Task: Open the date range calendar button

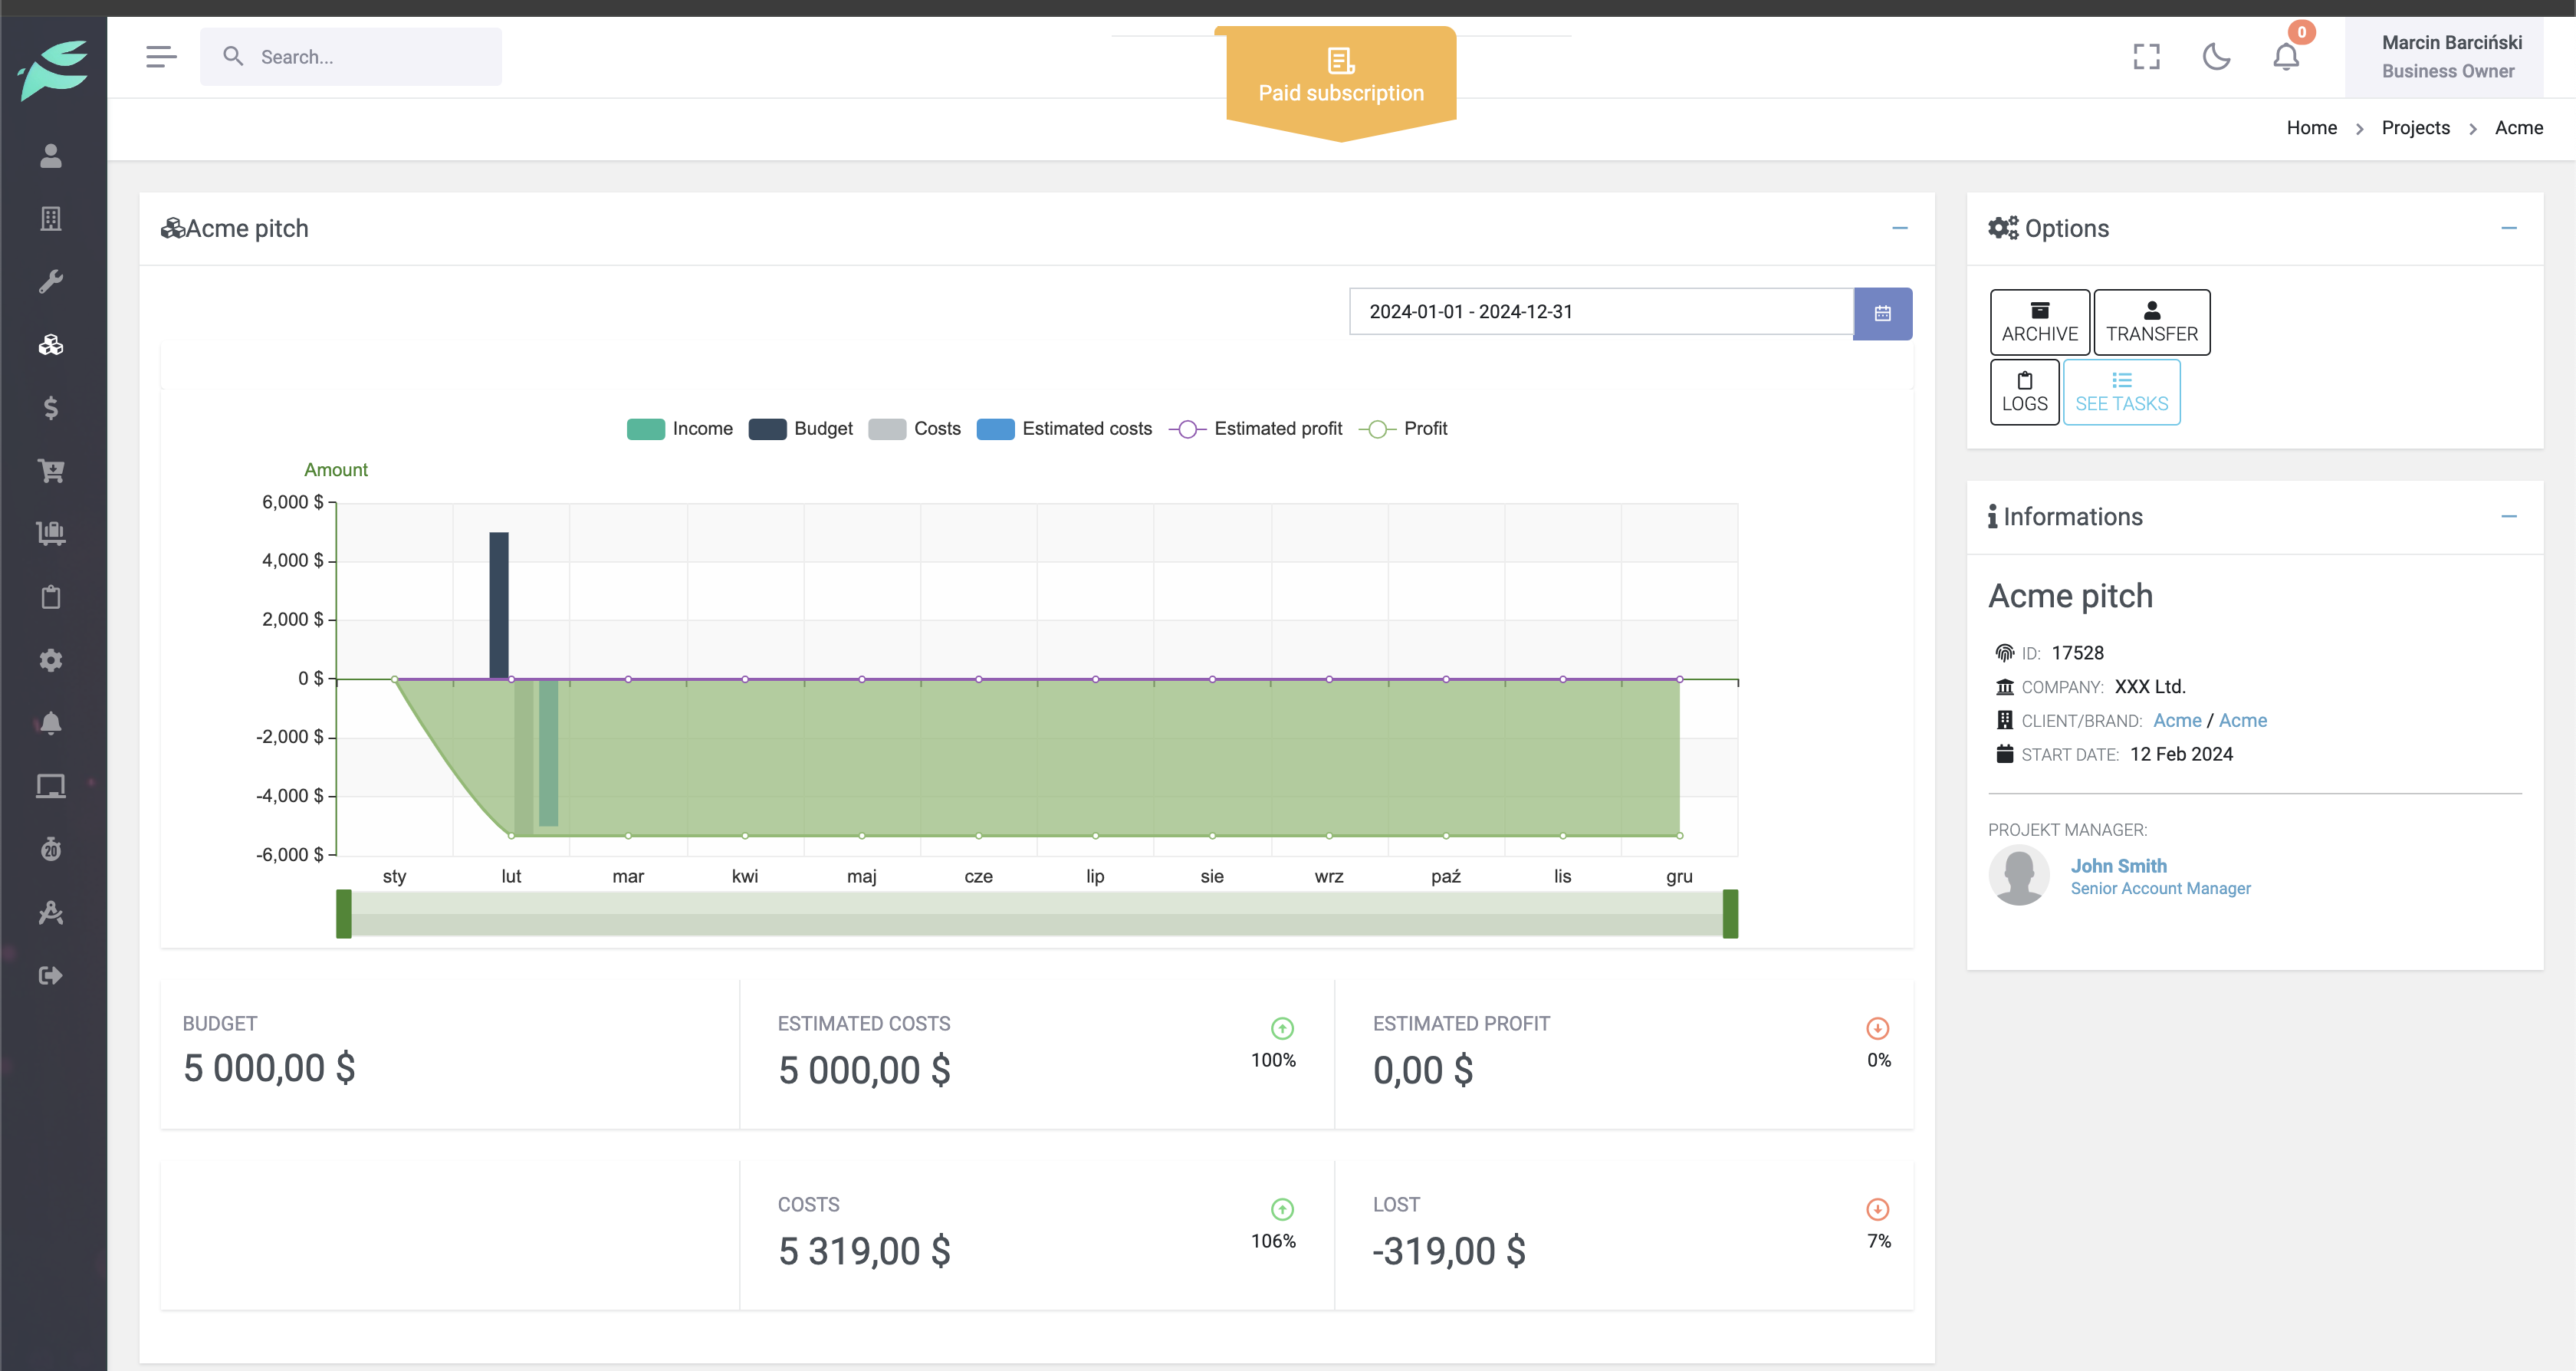Action: (x=1882, y=313)
